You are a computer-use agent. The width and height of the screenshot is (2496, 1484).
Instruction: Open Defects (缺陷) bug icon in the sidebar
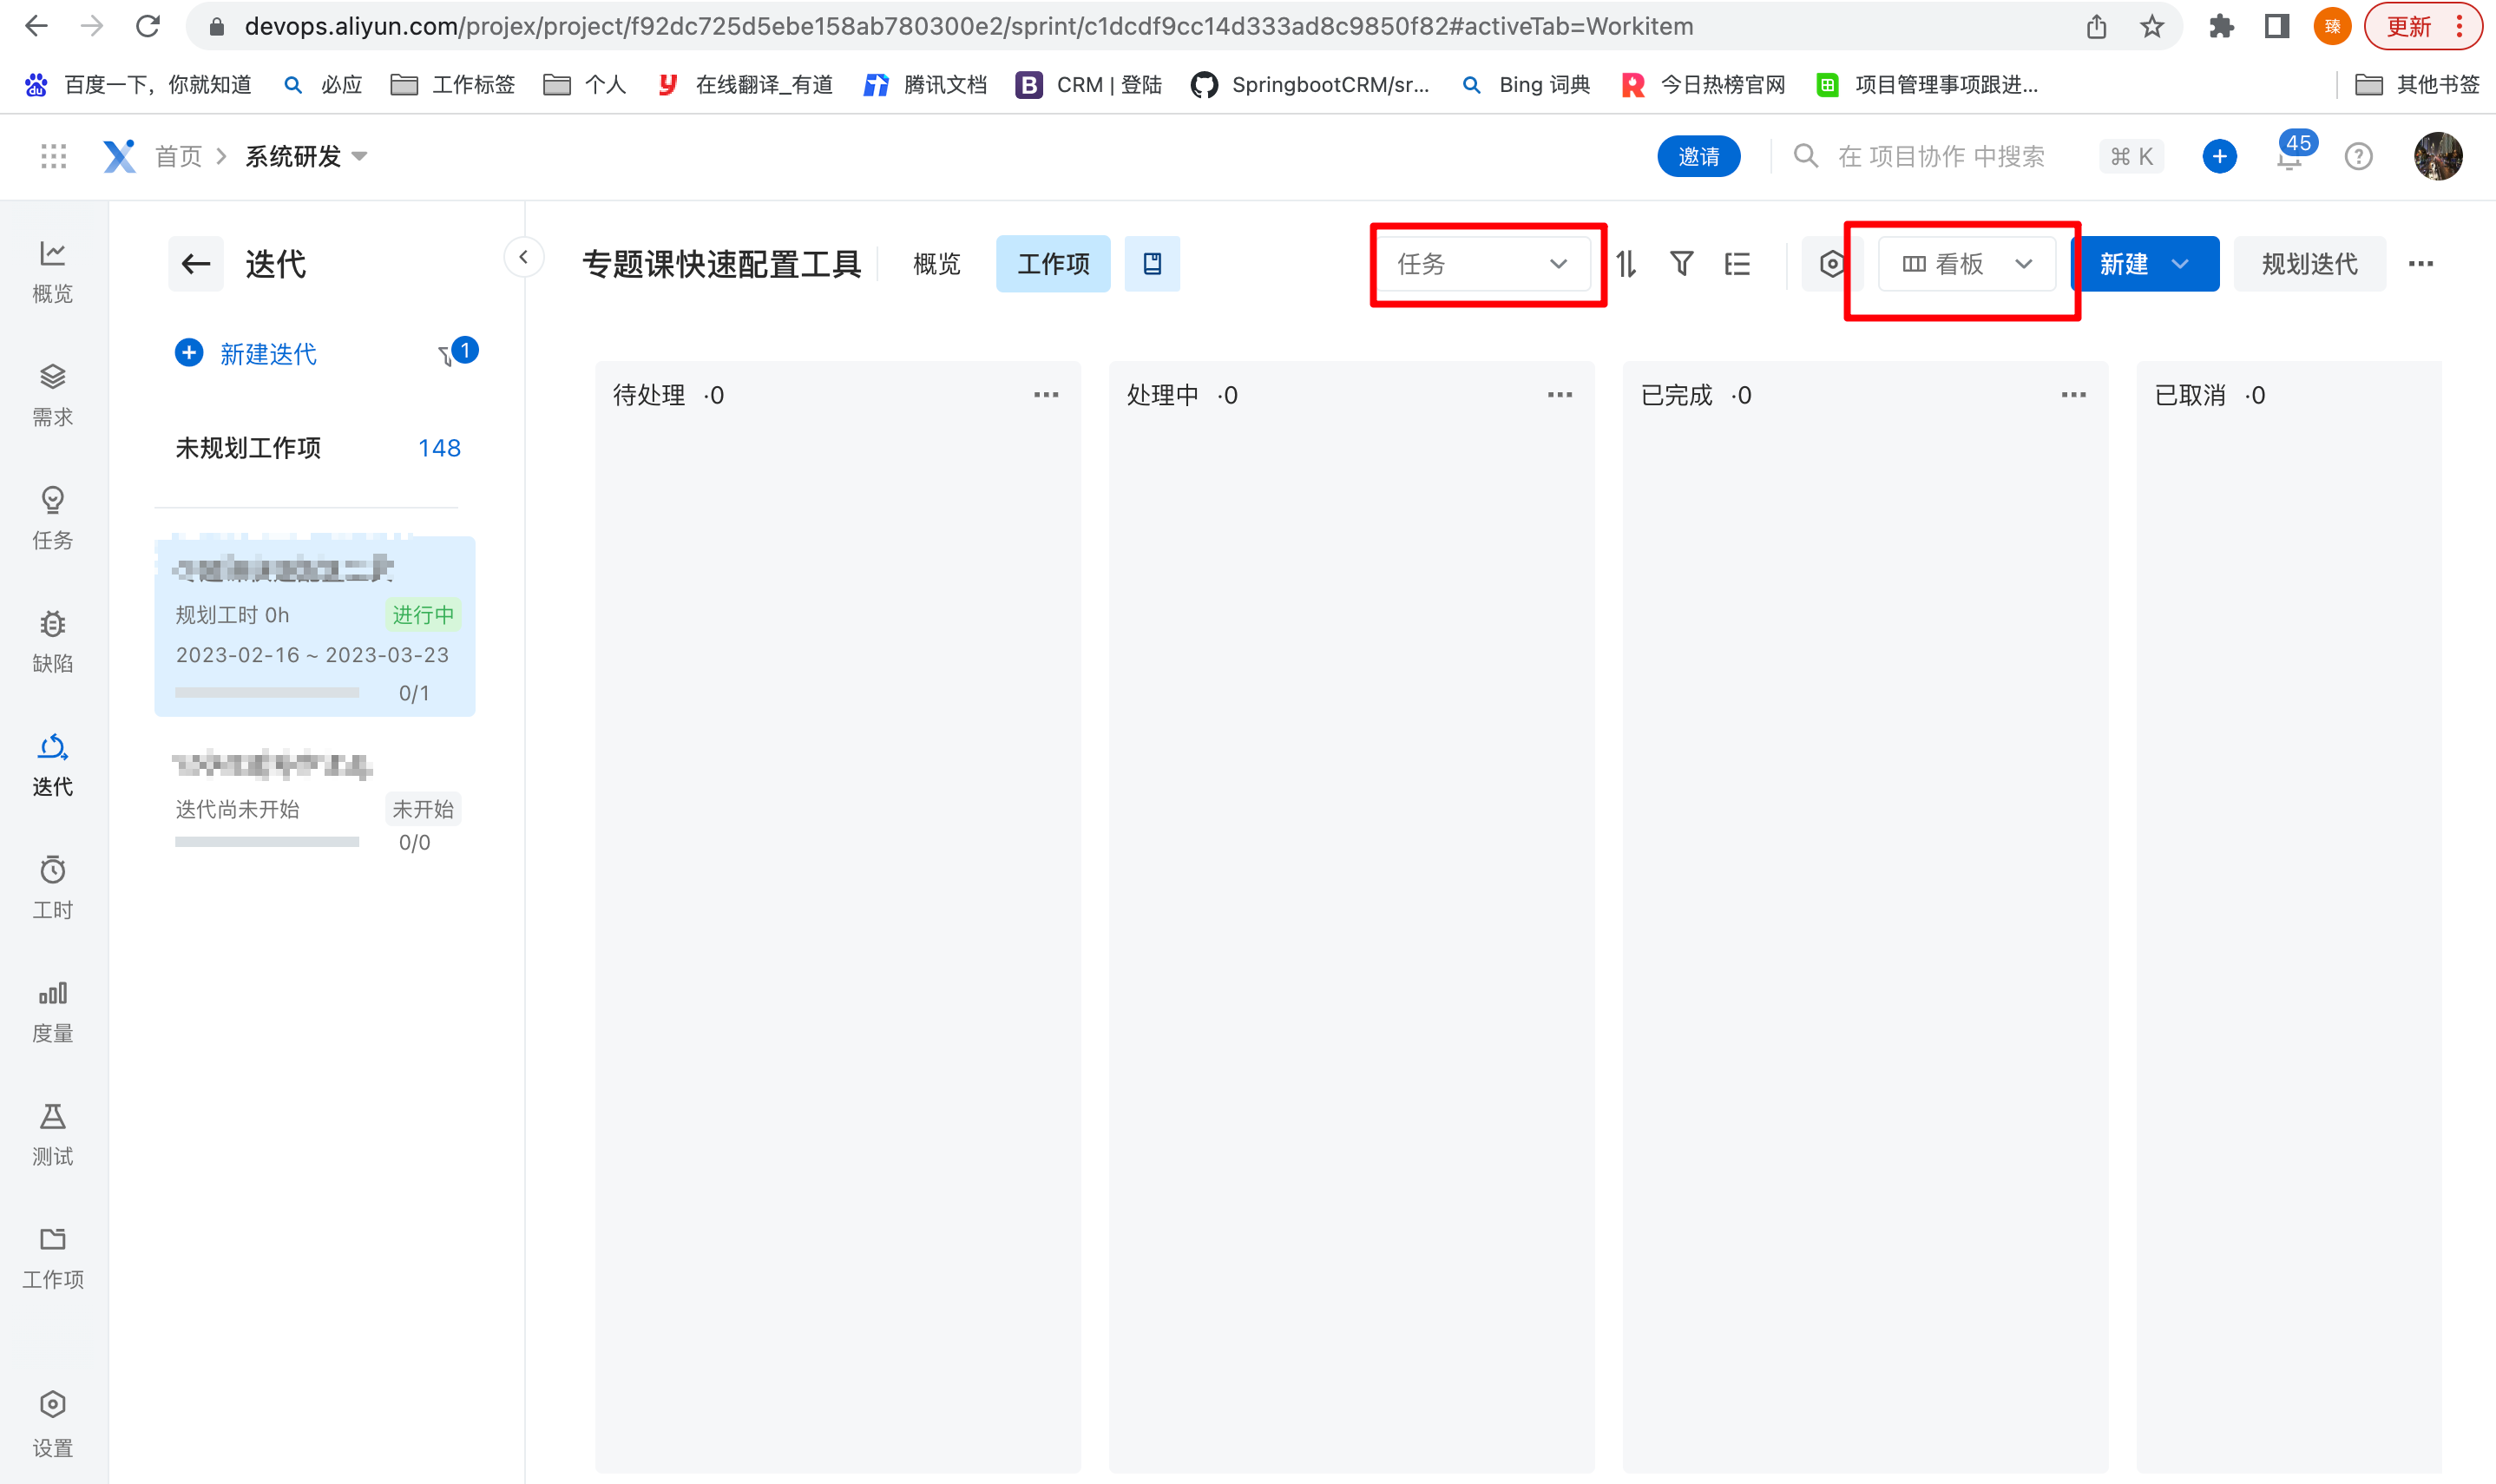tap(53, 641)
